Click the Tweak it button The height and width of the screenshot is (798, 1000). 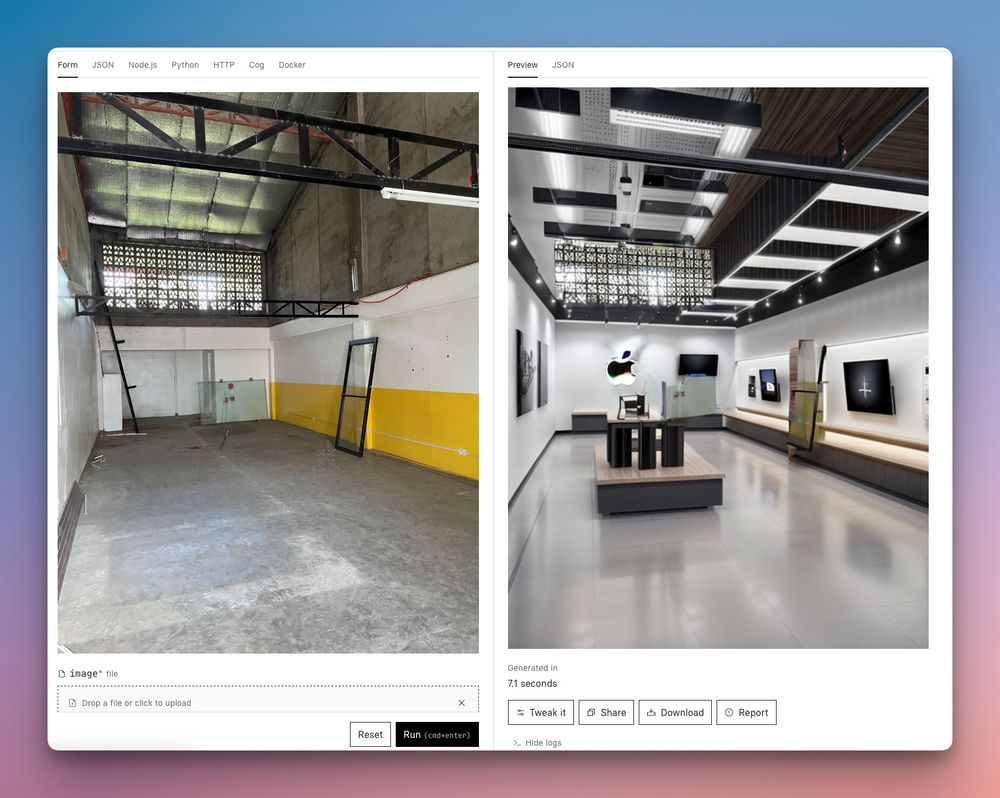click(x=541, y=713)
